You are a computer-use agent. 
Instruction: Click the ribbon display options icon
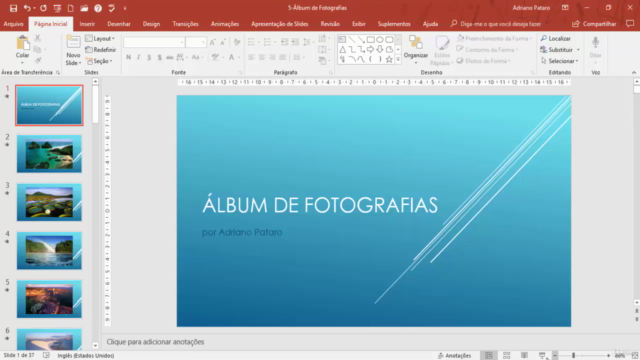coord(565,8)
